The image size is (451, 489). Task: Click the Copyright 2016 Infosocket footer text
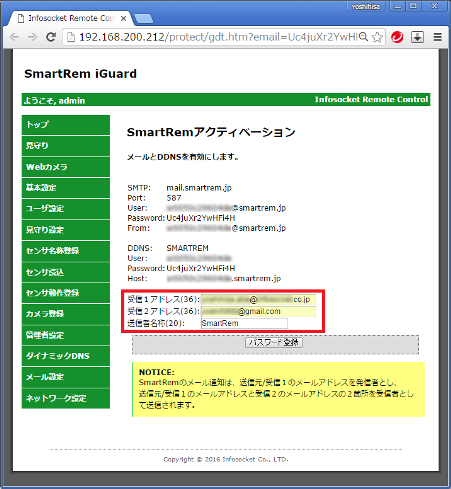tap(226, 459)
